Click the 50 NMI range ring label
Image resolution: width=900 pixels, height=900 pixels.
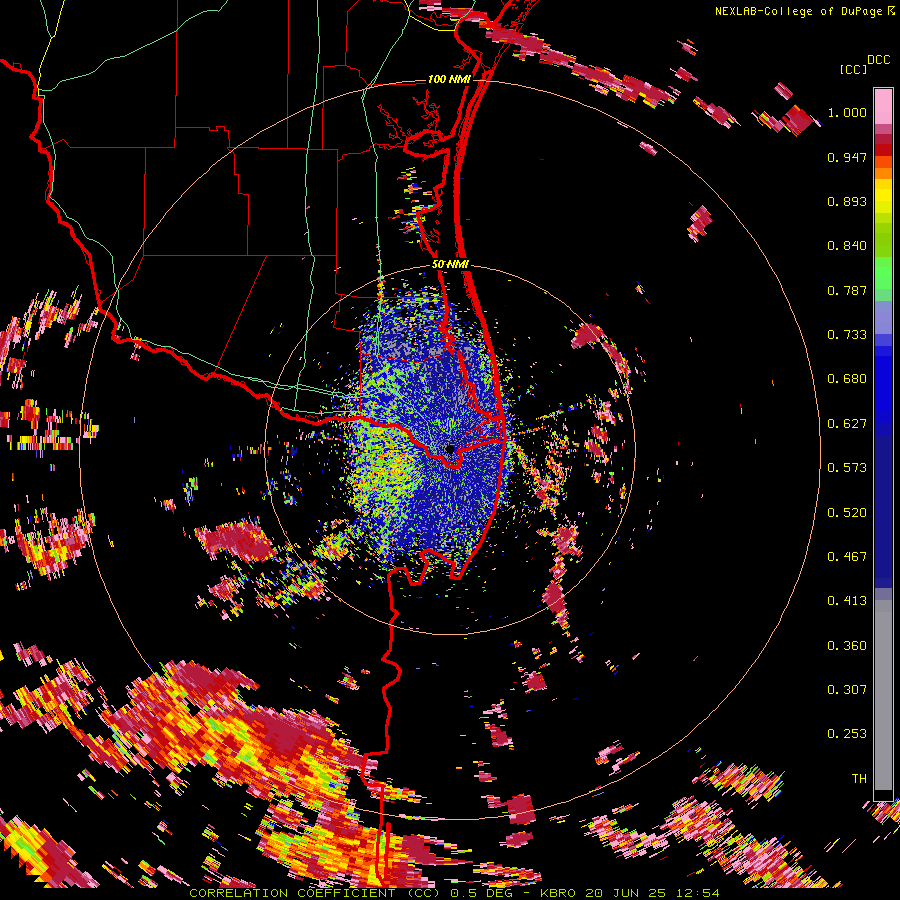point(451,265)
